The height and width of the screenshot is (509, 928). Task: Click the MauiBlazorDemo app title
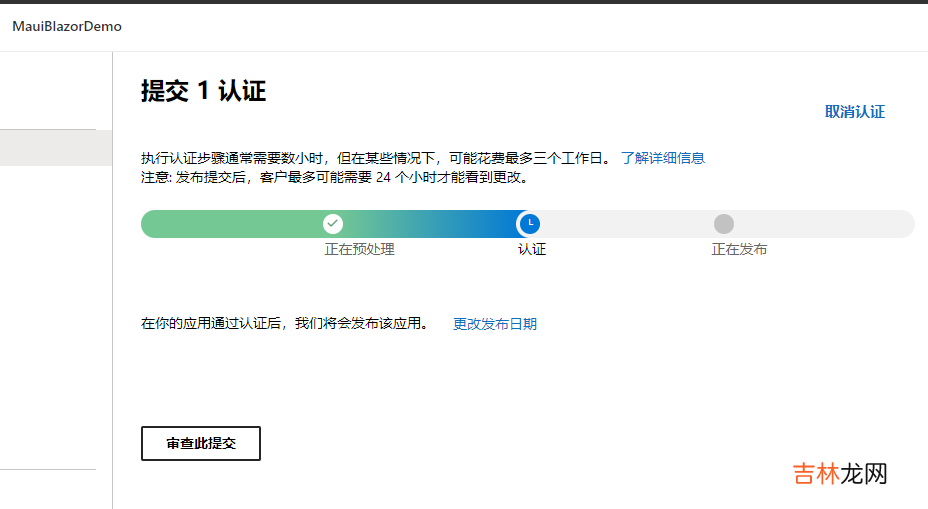[67, 26]
